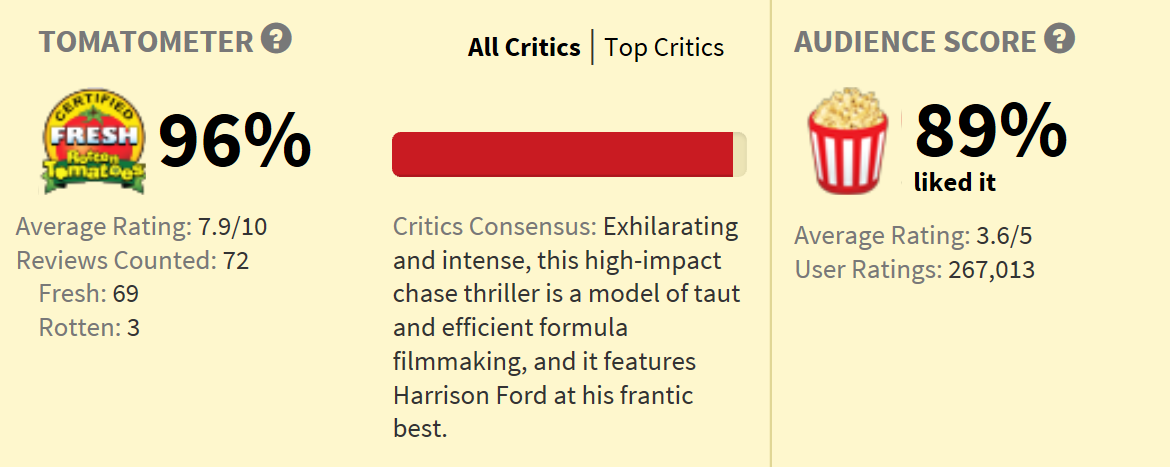Click the 'liked it' label

[x=955, y=182]
